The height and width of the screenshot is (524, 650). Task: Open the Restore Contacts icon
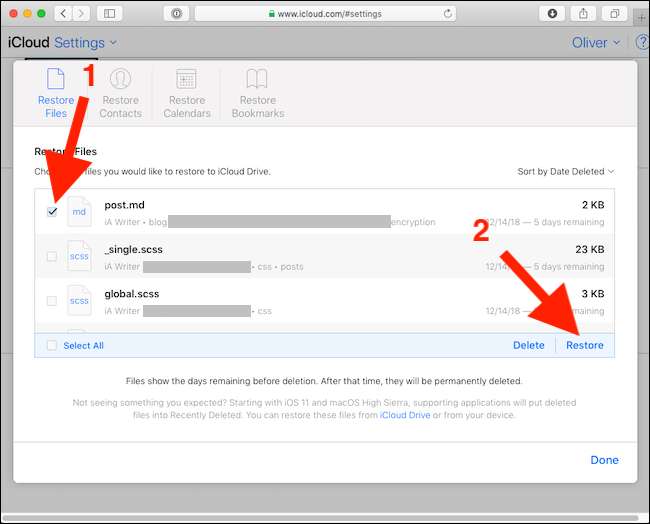[120, 79]
